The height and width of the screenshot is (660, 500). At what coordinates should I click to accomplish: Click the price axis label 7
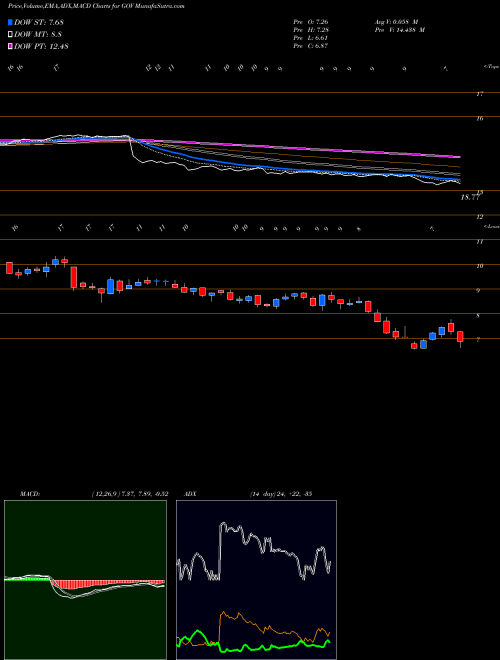(479, 340)
